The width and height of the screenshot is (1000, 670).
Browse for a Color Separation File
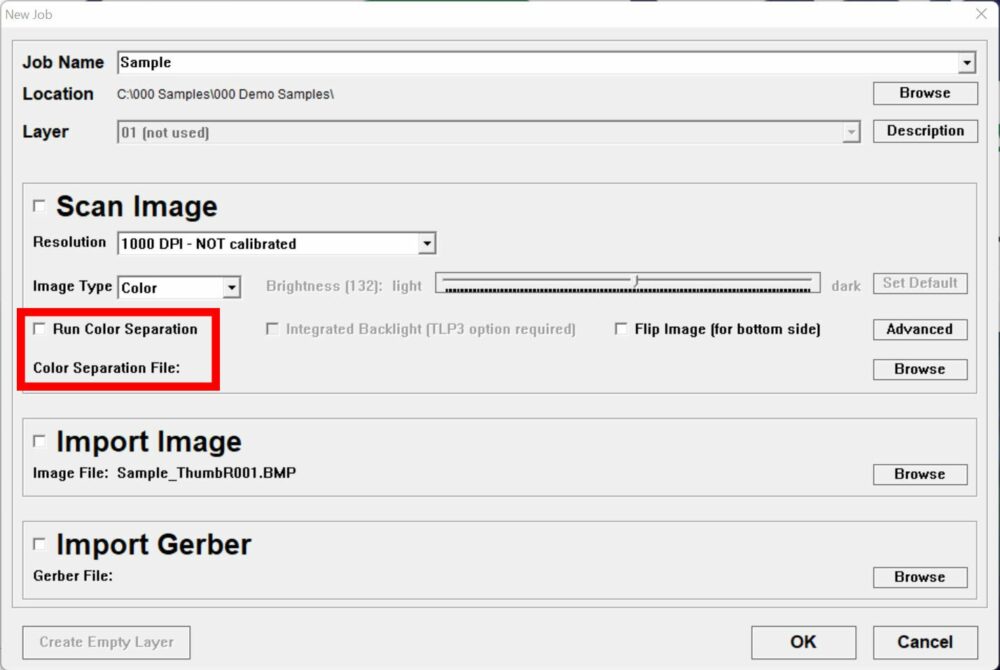point(920,369)
